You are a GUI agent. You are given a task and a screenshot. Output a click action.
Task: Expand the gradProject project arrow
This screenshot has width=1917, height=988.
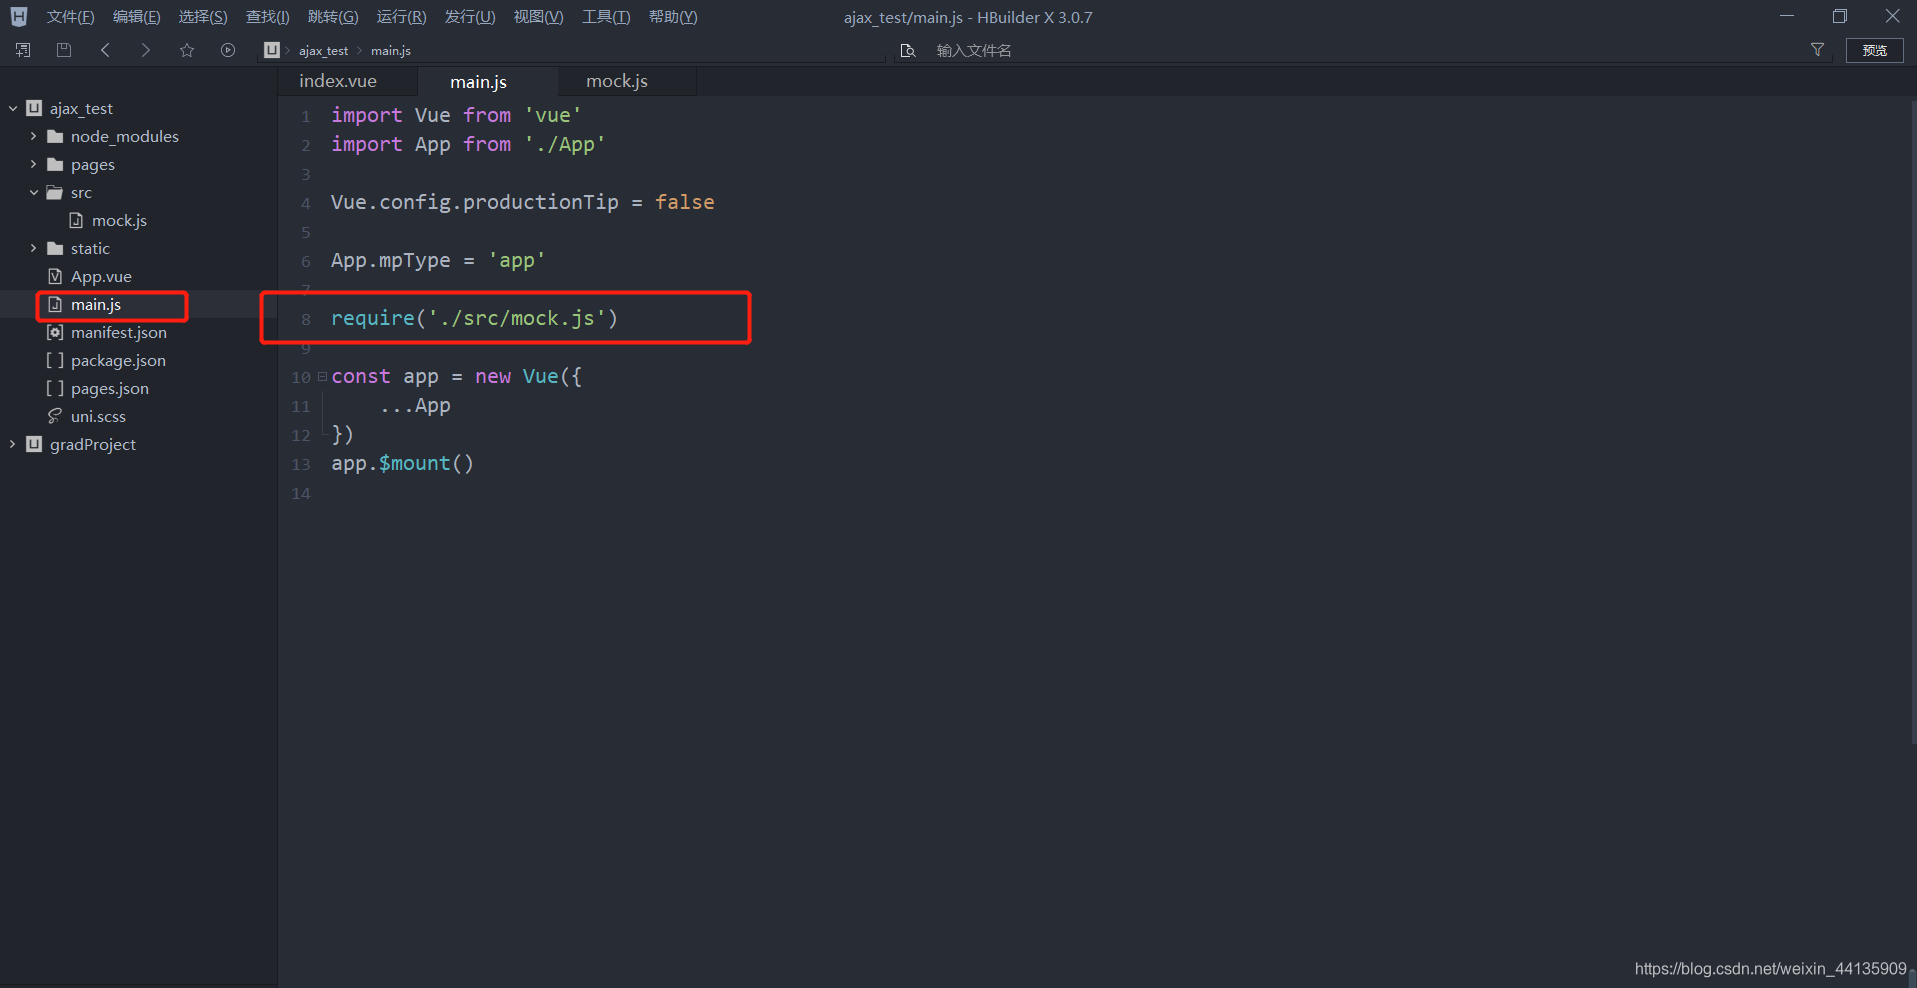(x=13, y=444)
